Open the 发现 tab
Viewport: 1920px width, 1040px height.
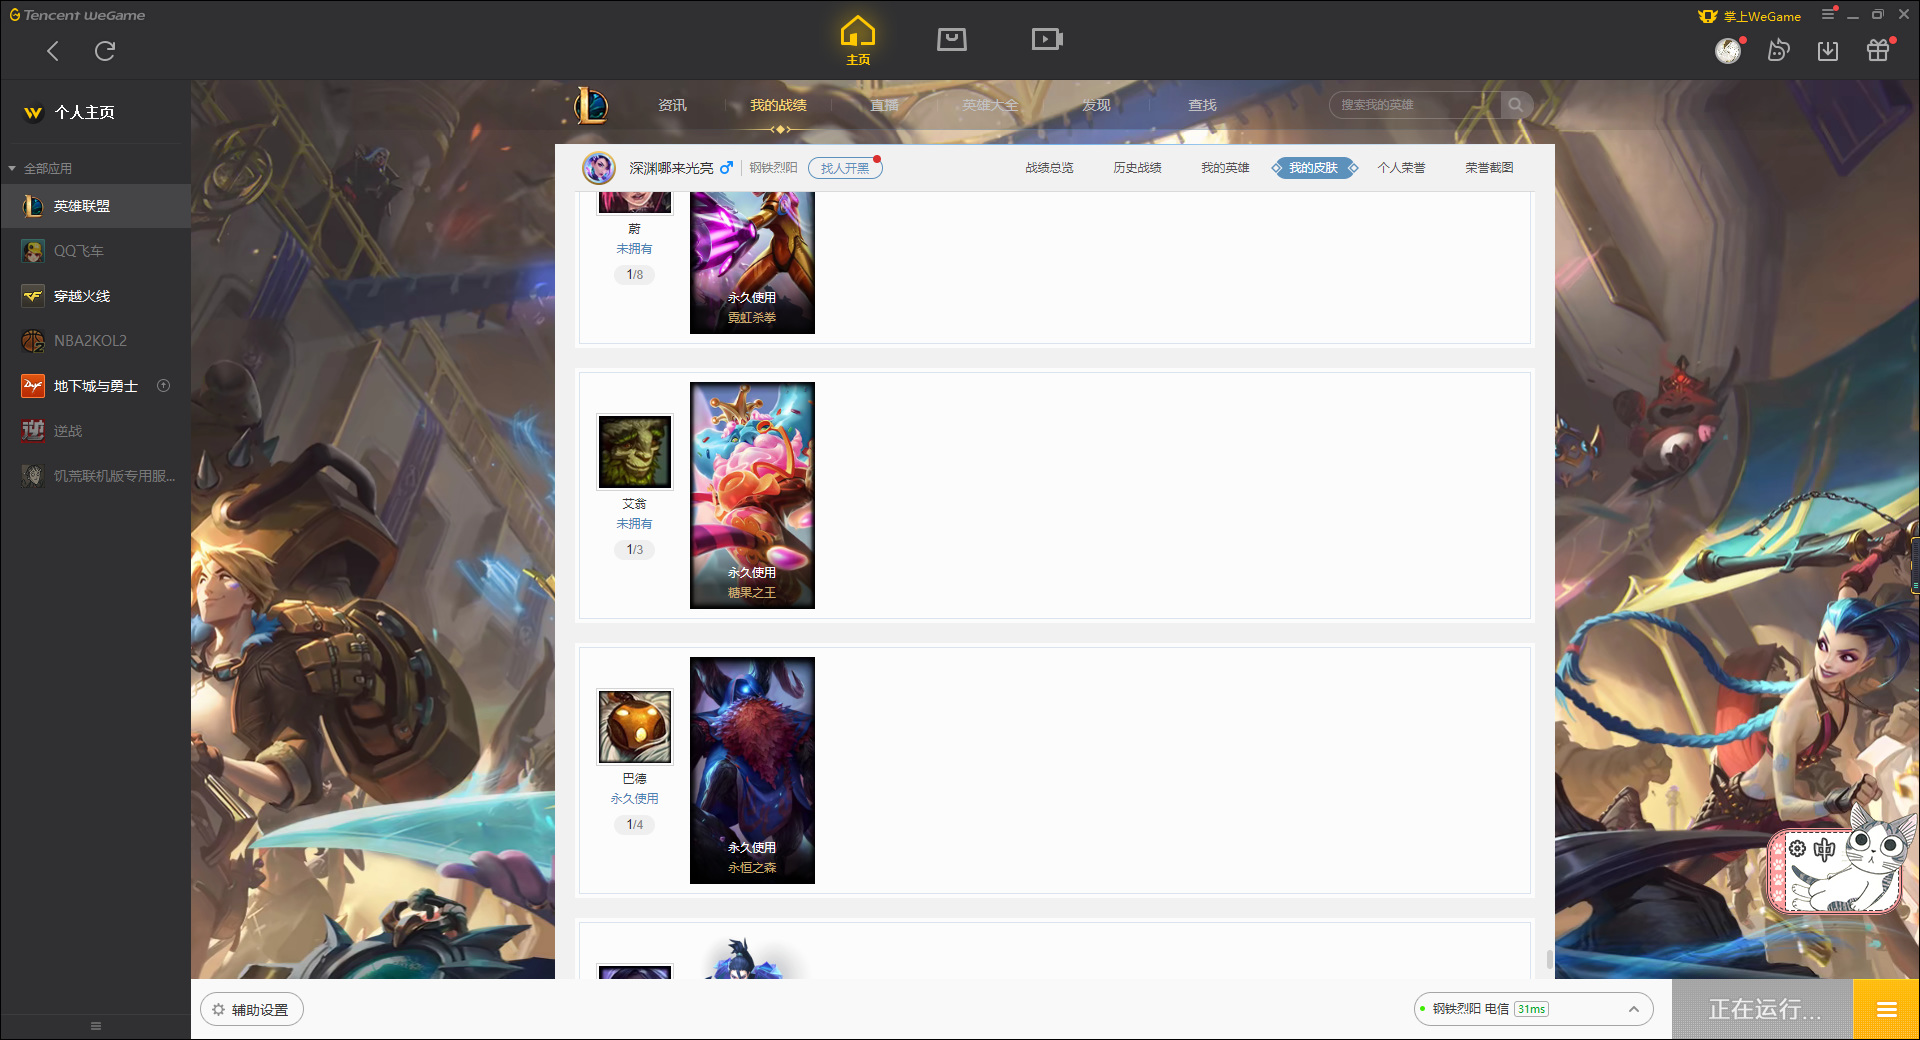tap(1096, 105)
